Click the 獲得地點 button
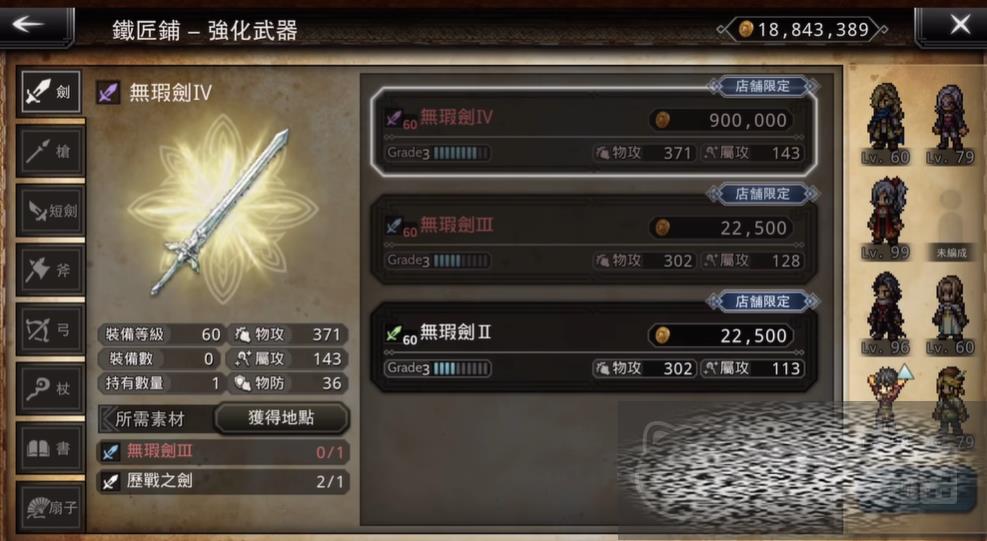This screenshot has height=541, width=987. (x=281, y=418)
